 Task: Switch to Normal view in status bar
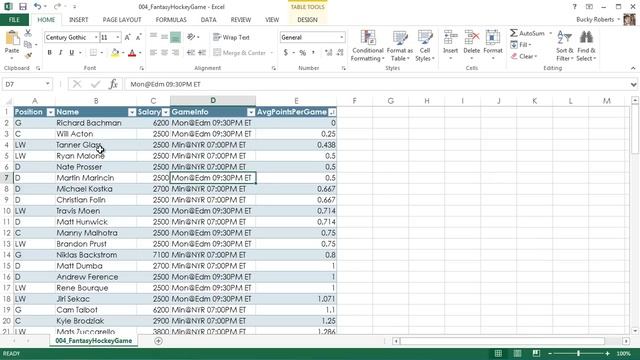[x=498, y=353]
